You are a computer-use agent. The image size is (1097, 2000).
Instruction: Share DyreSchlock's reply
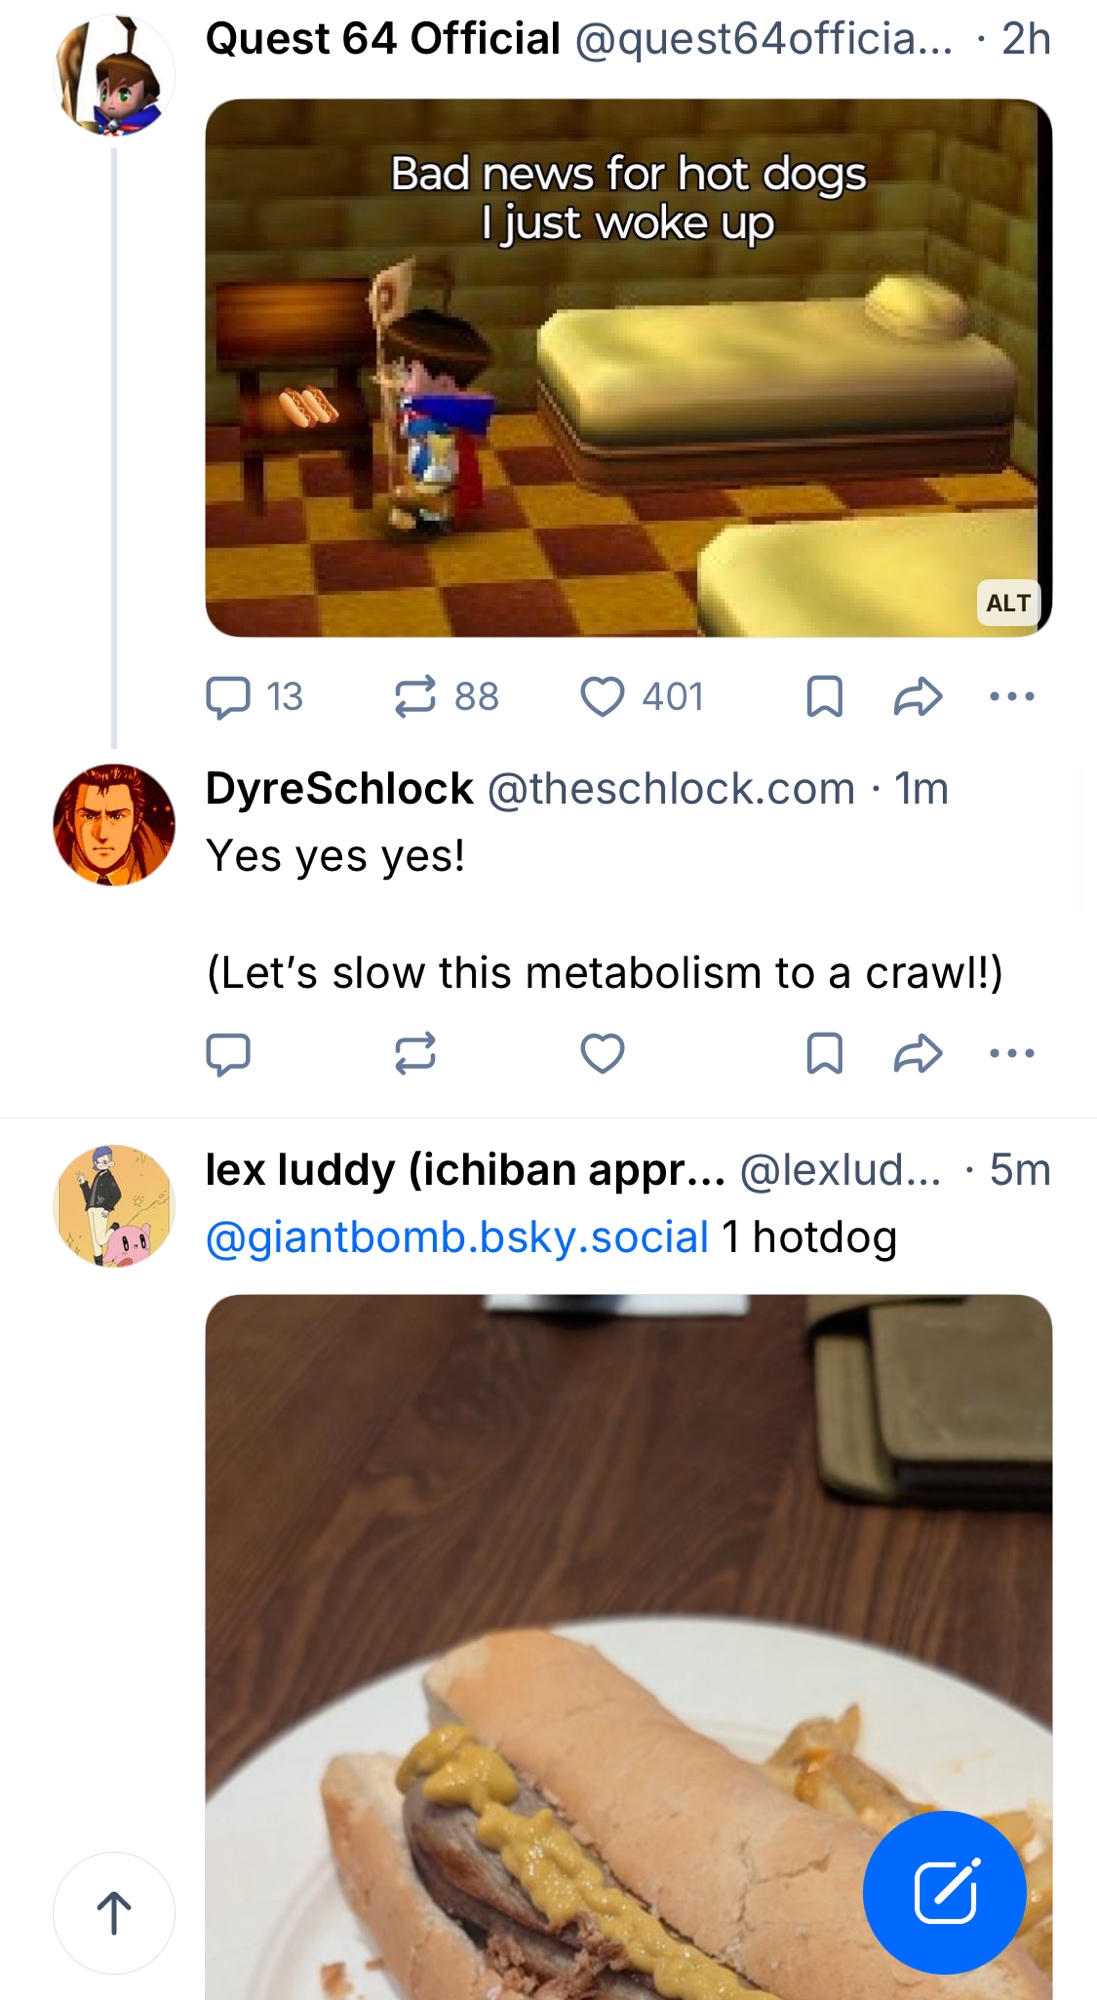918,1053
